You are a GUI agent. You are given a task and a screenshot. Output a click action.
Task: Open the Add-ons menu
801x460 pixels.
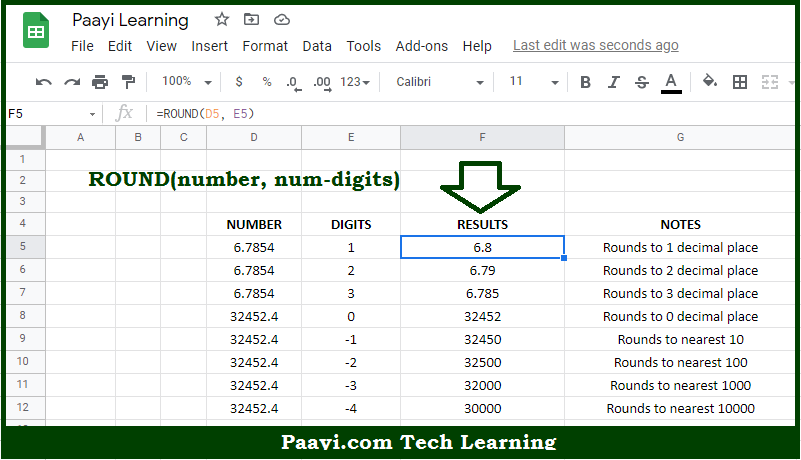(x=421, y=46)
